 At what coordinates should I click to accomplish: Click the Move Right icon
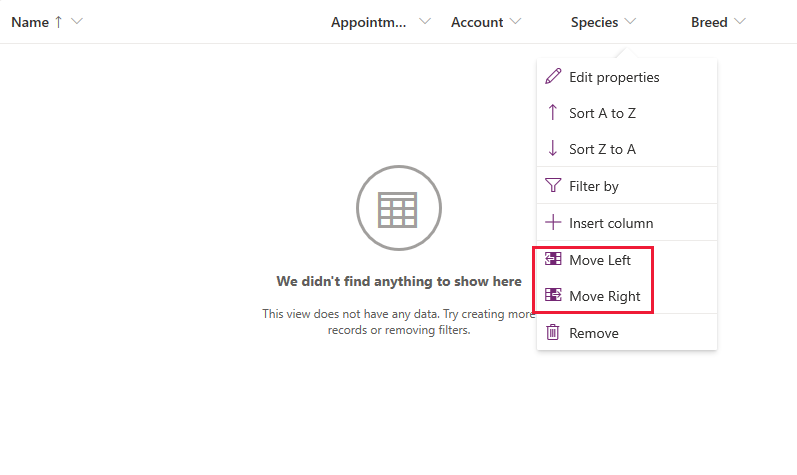tap(553, 296)
